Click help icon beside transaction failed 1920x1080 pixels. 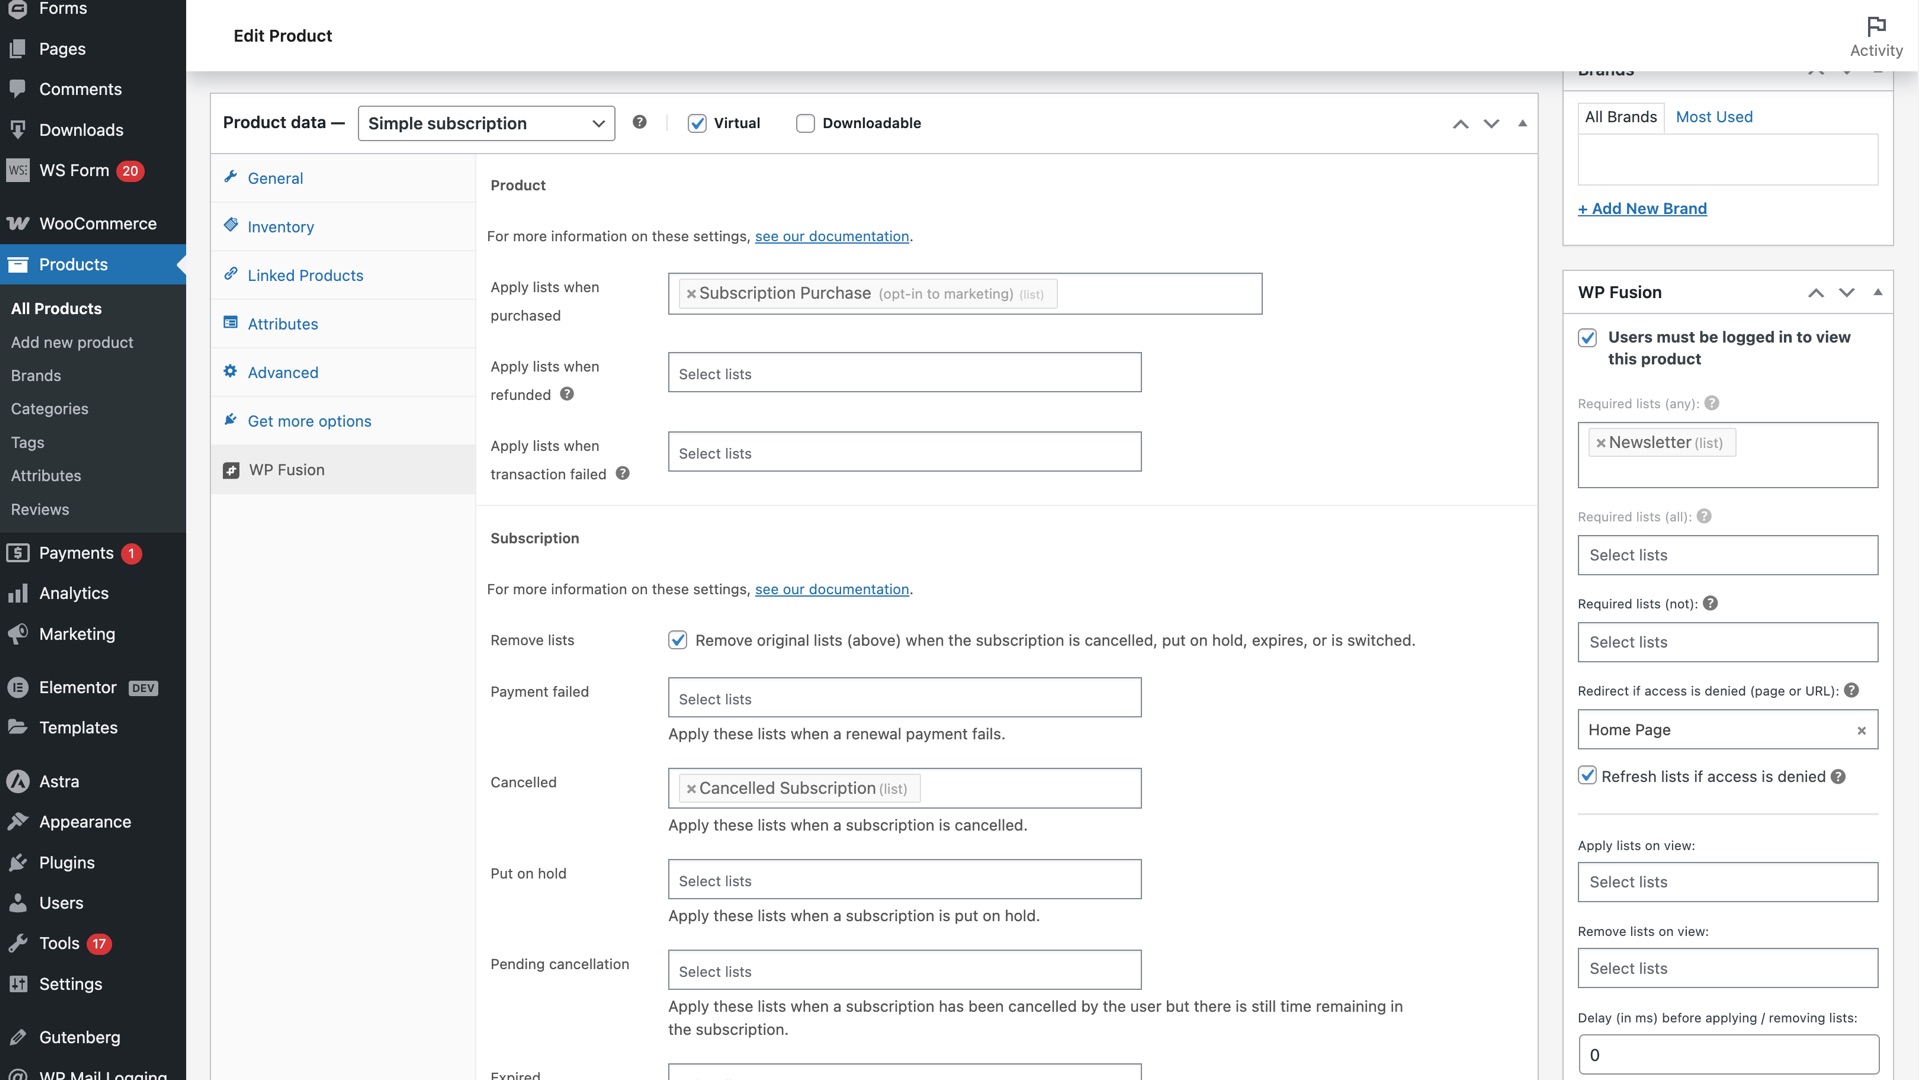coord(623,473)
